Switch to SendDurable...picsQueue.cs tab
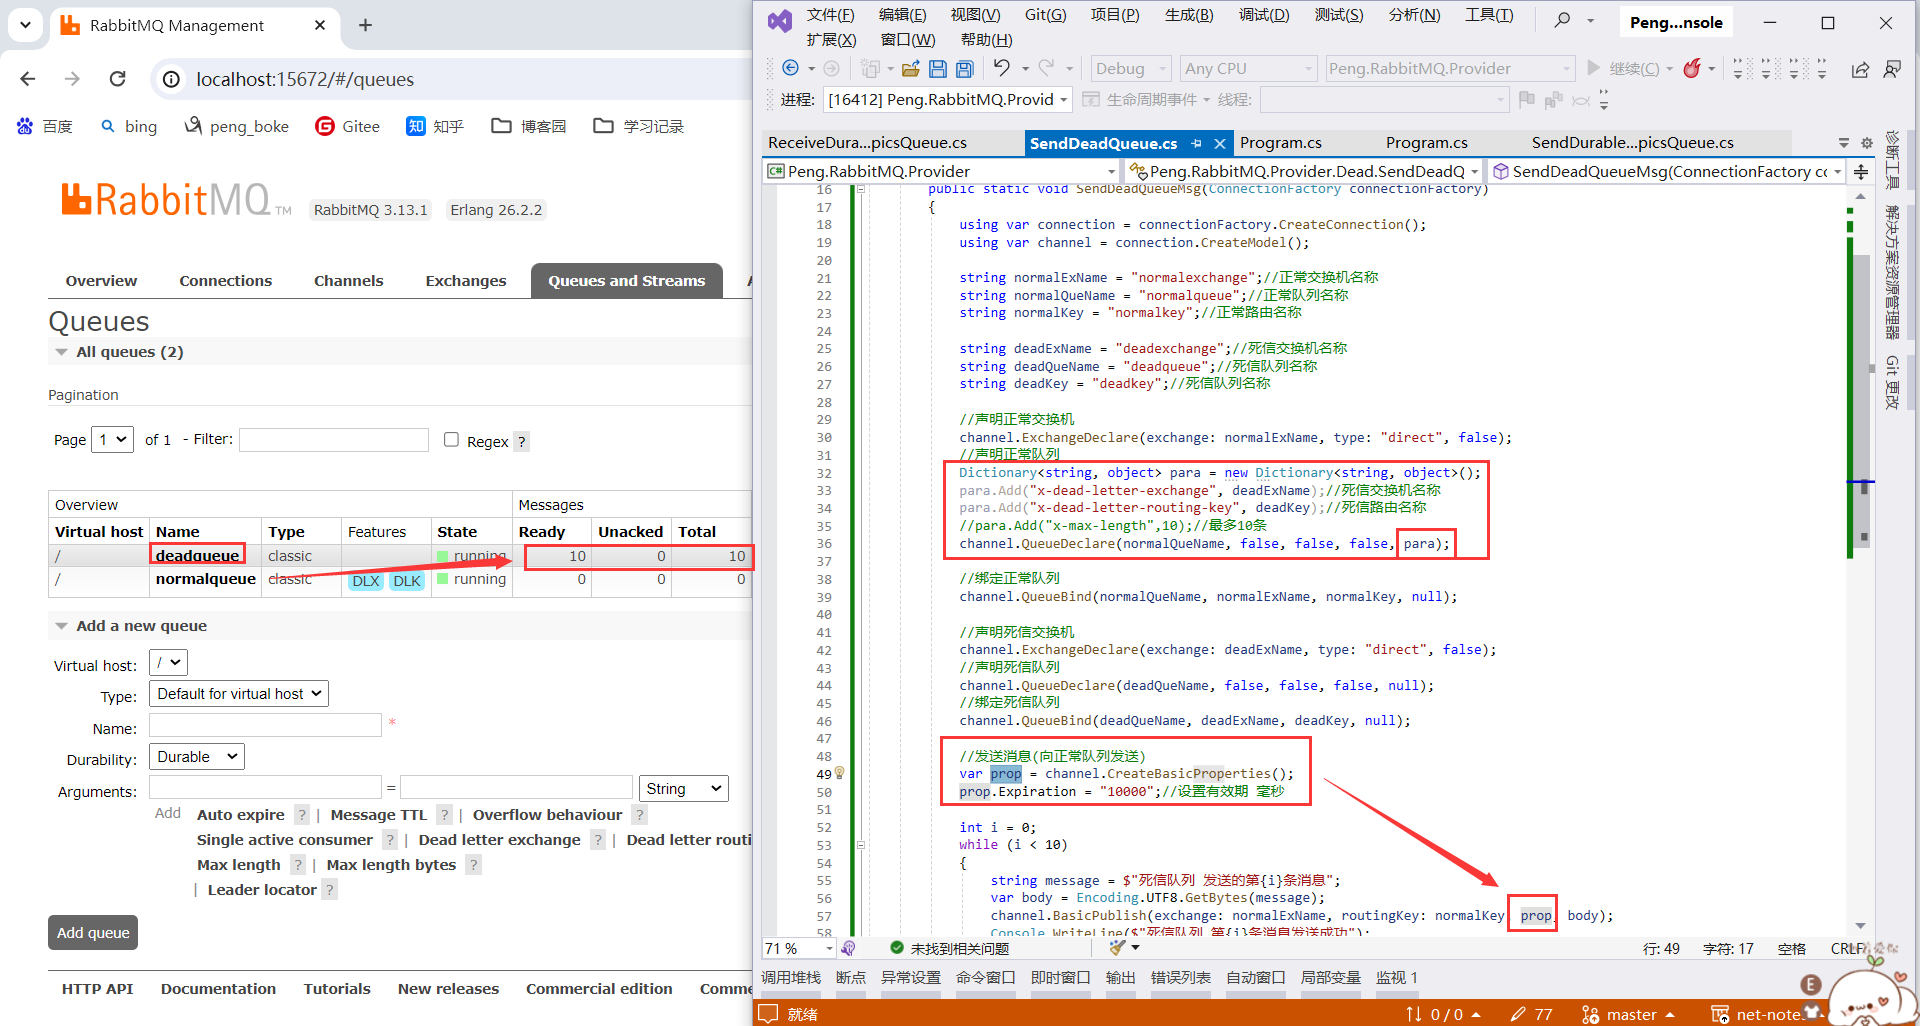Screen dimensions: 1920x1026 tap(1632, 143)
